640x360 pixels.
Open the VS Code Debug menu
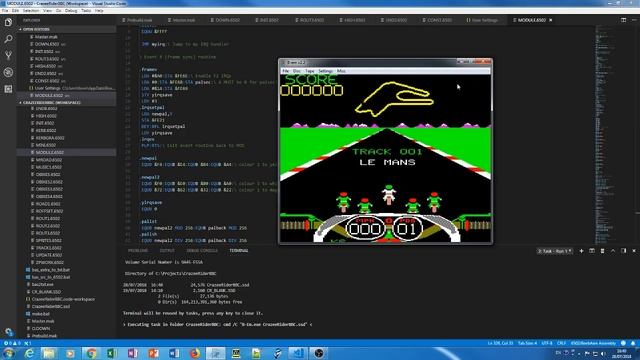(71, 11)
